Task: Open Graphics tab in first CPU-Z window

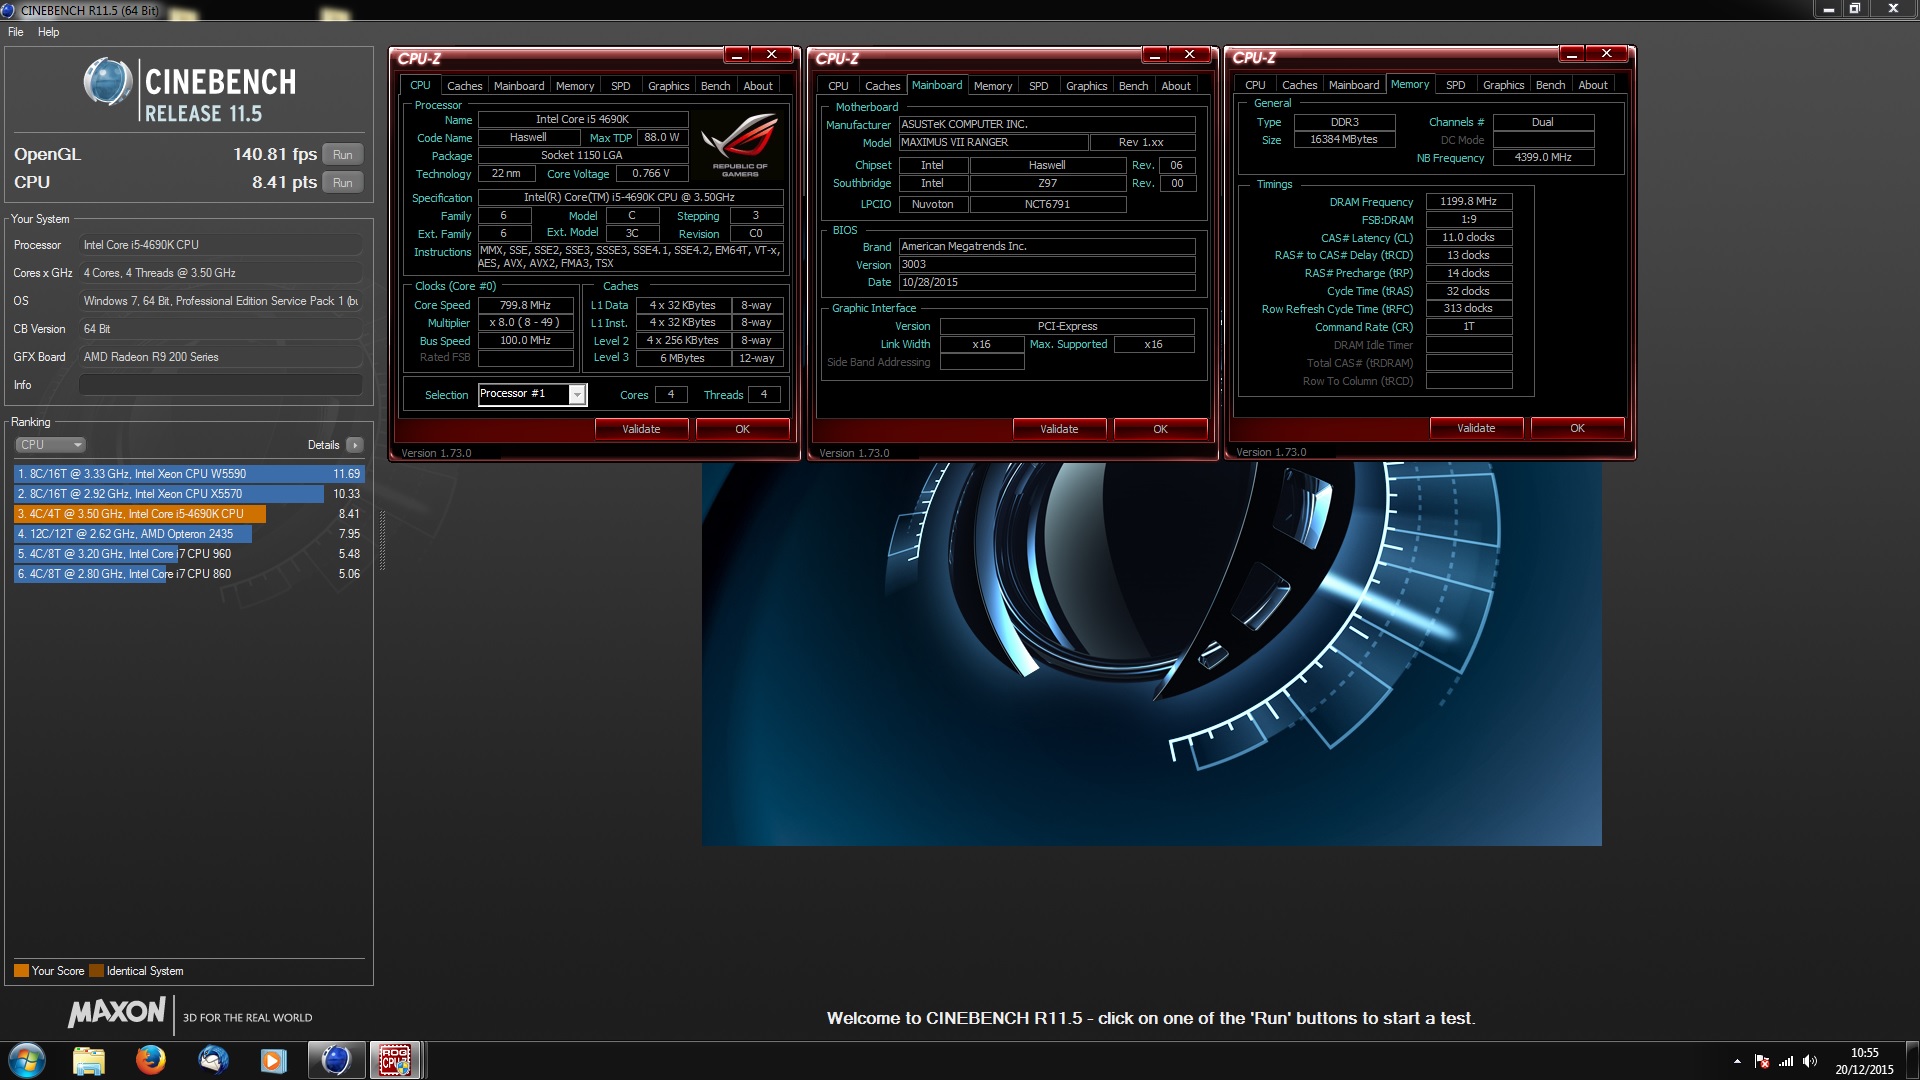Action: coord(668,86)
